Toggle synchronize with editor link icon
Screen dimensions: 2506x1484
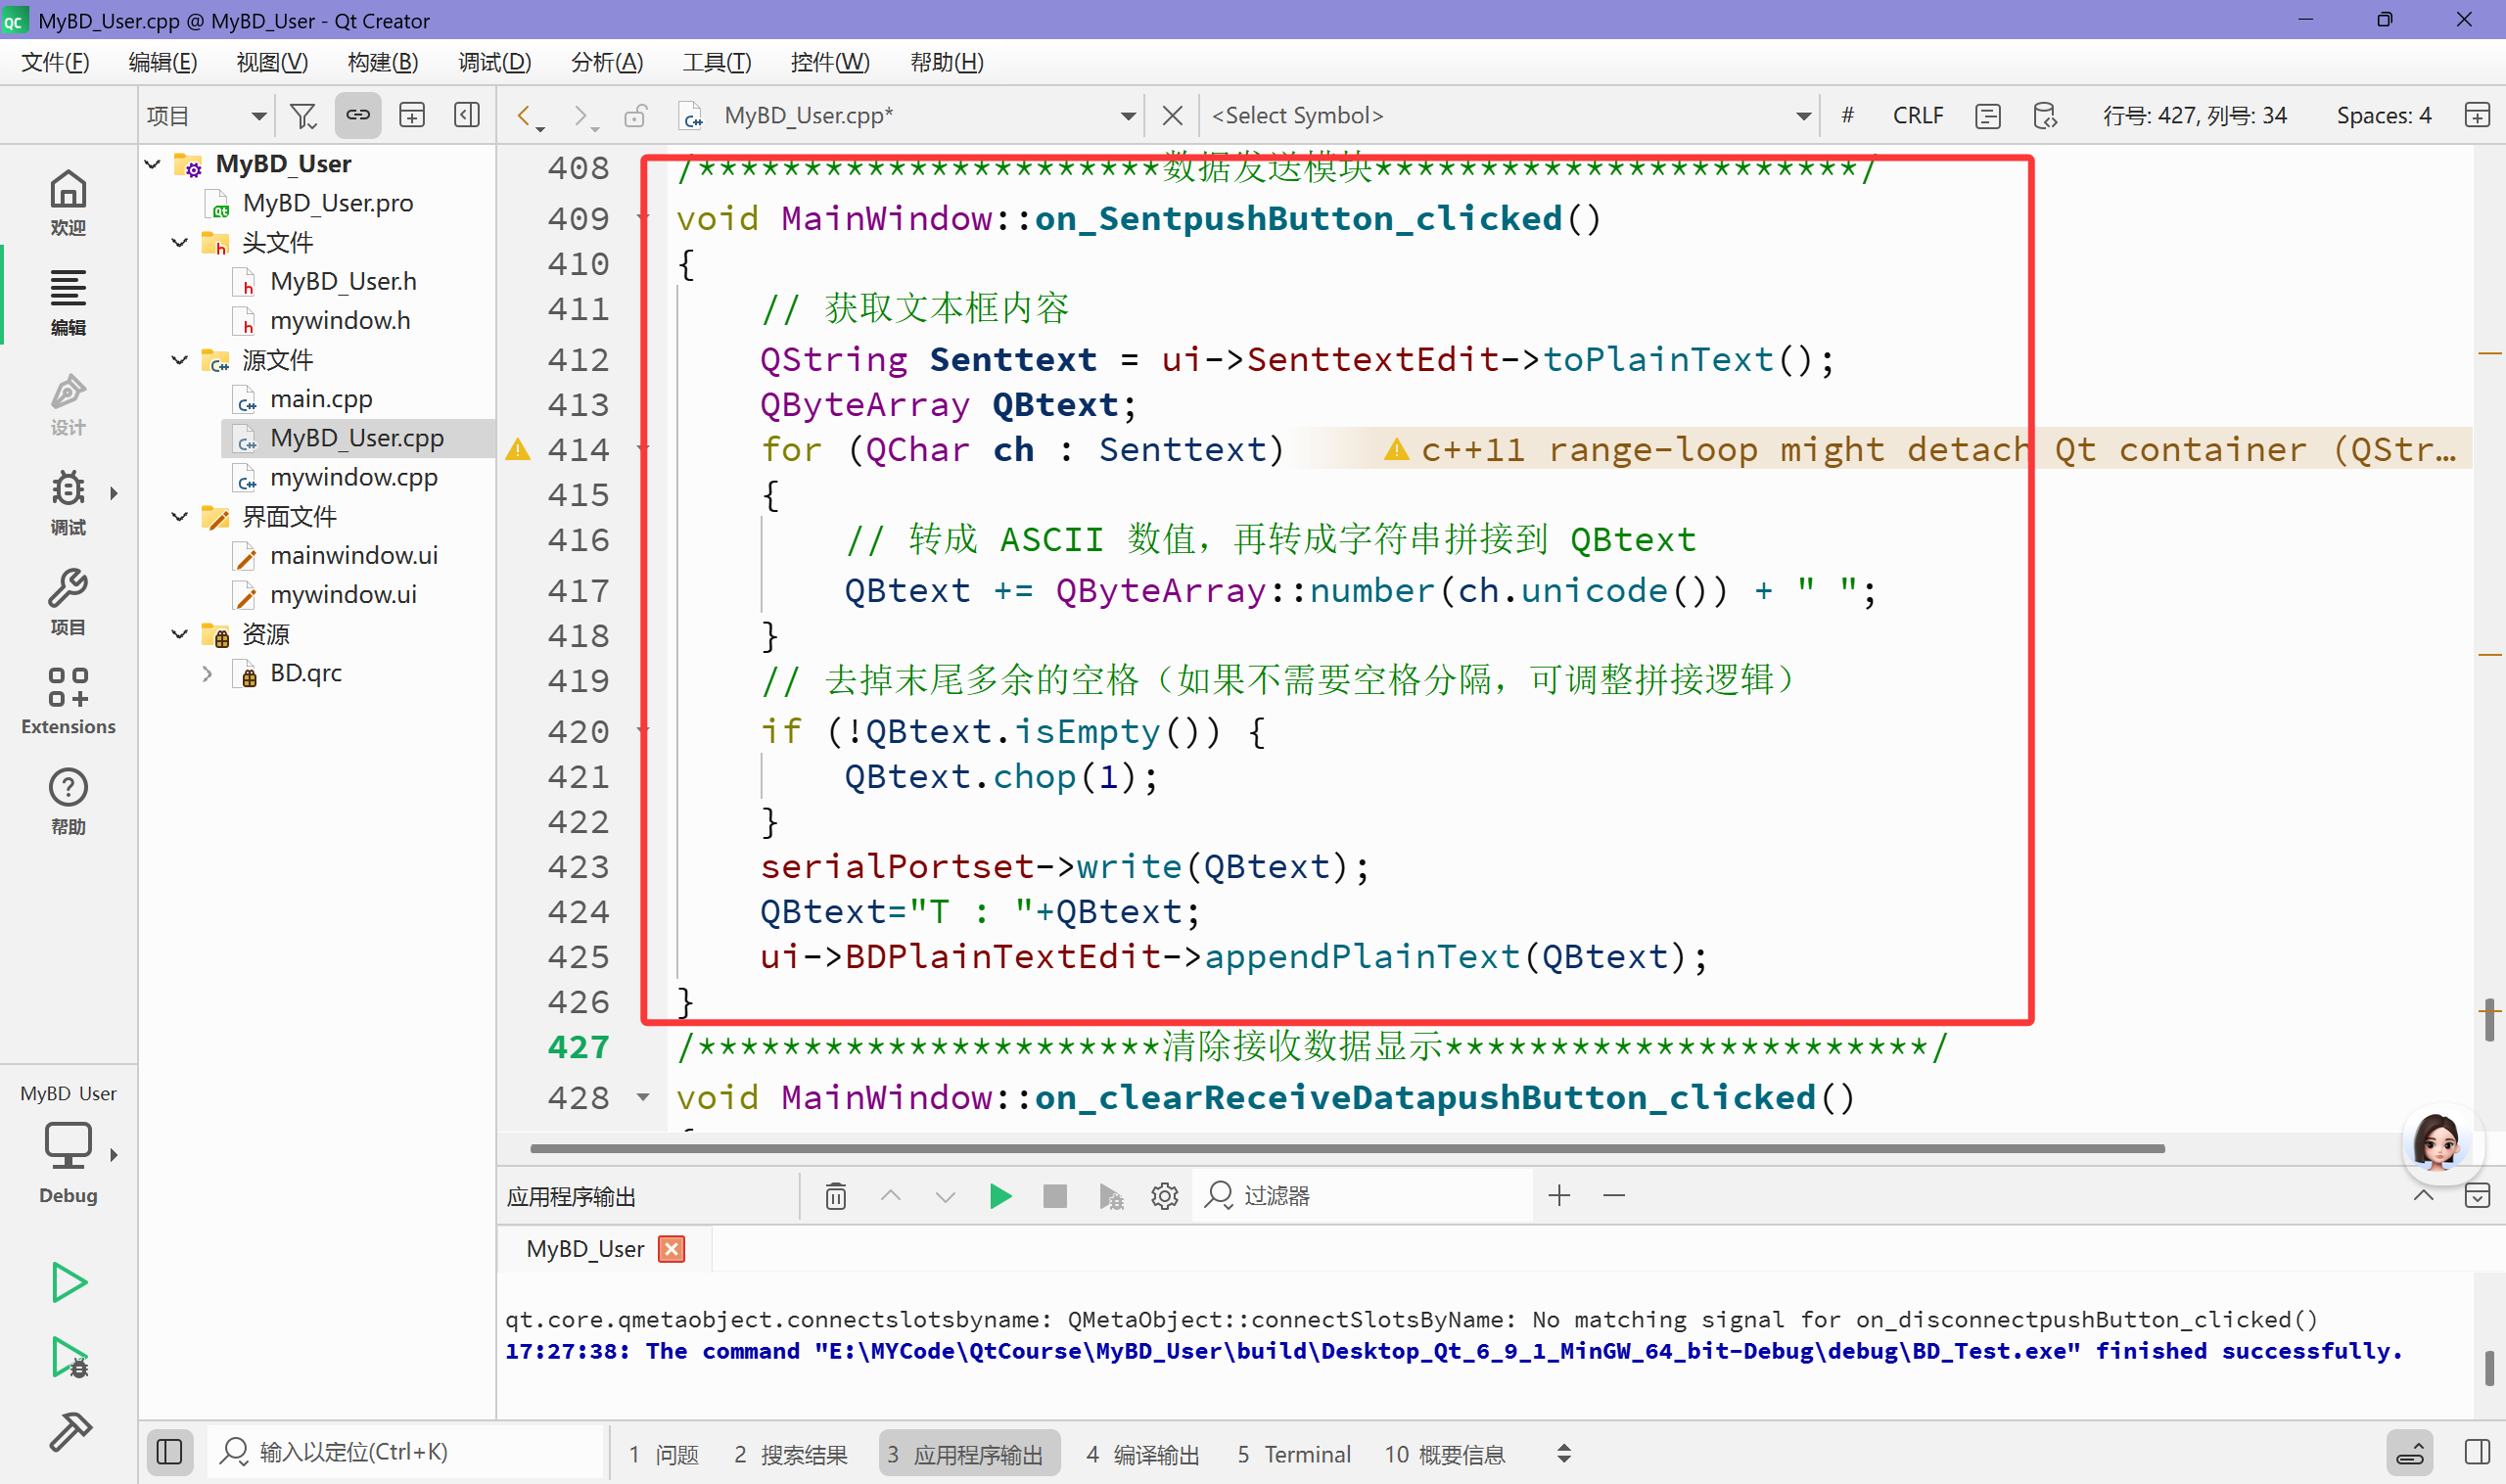[357, 116]
